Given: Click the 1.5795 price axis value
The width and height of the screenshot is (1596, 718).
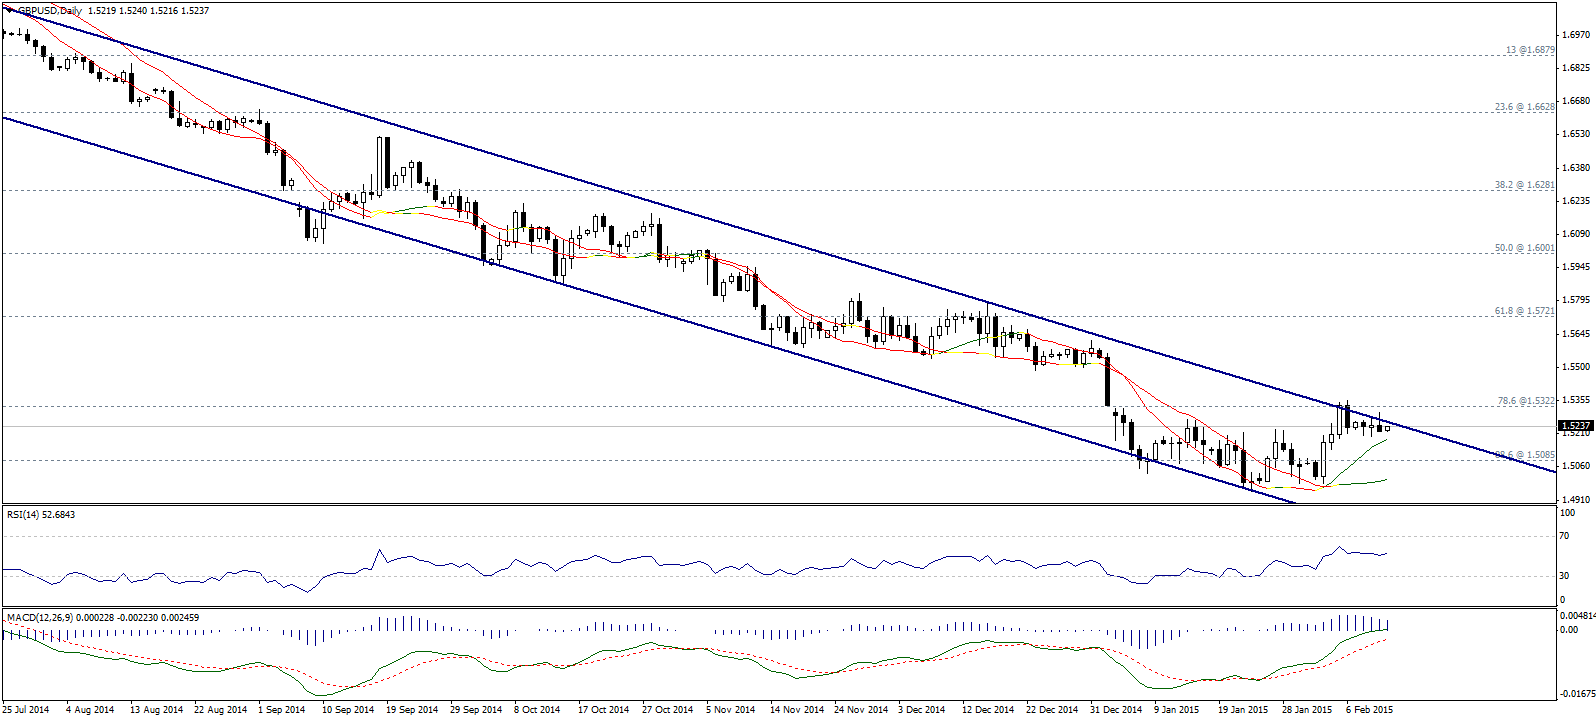Looking at the screenshot, I should coord(1576,300).
